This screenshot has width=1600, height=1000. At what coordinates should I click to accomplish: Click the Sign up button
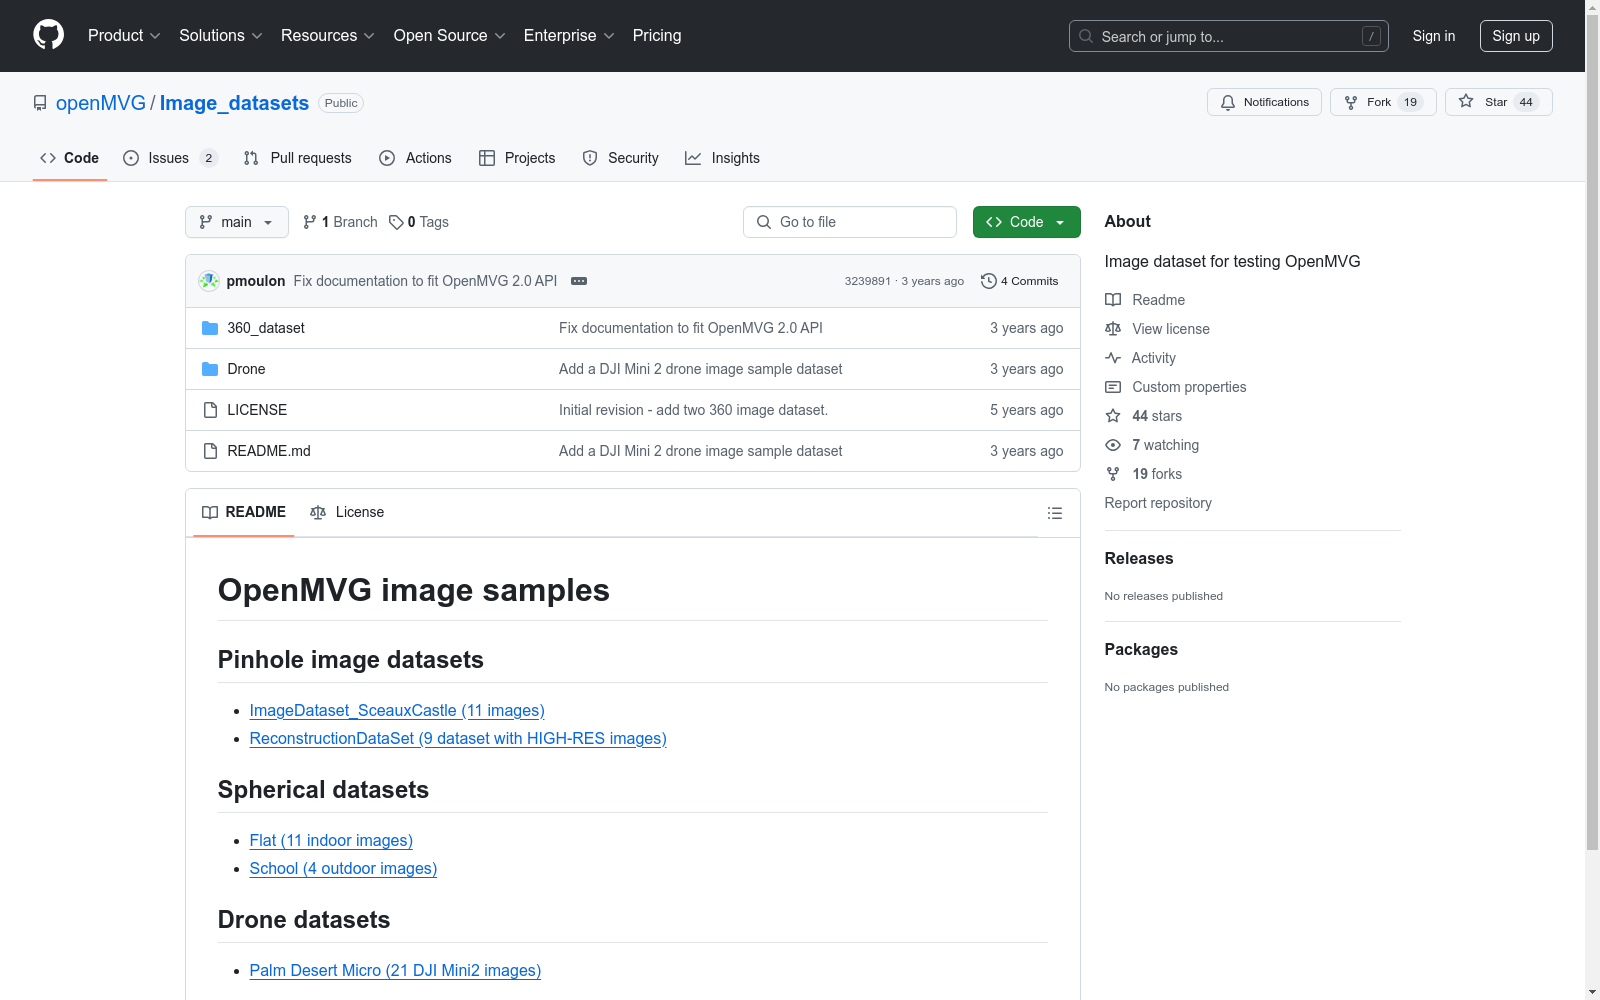tap(1516, 36)
